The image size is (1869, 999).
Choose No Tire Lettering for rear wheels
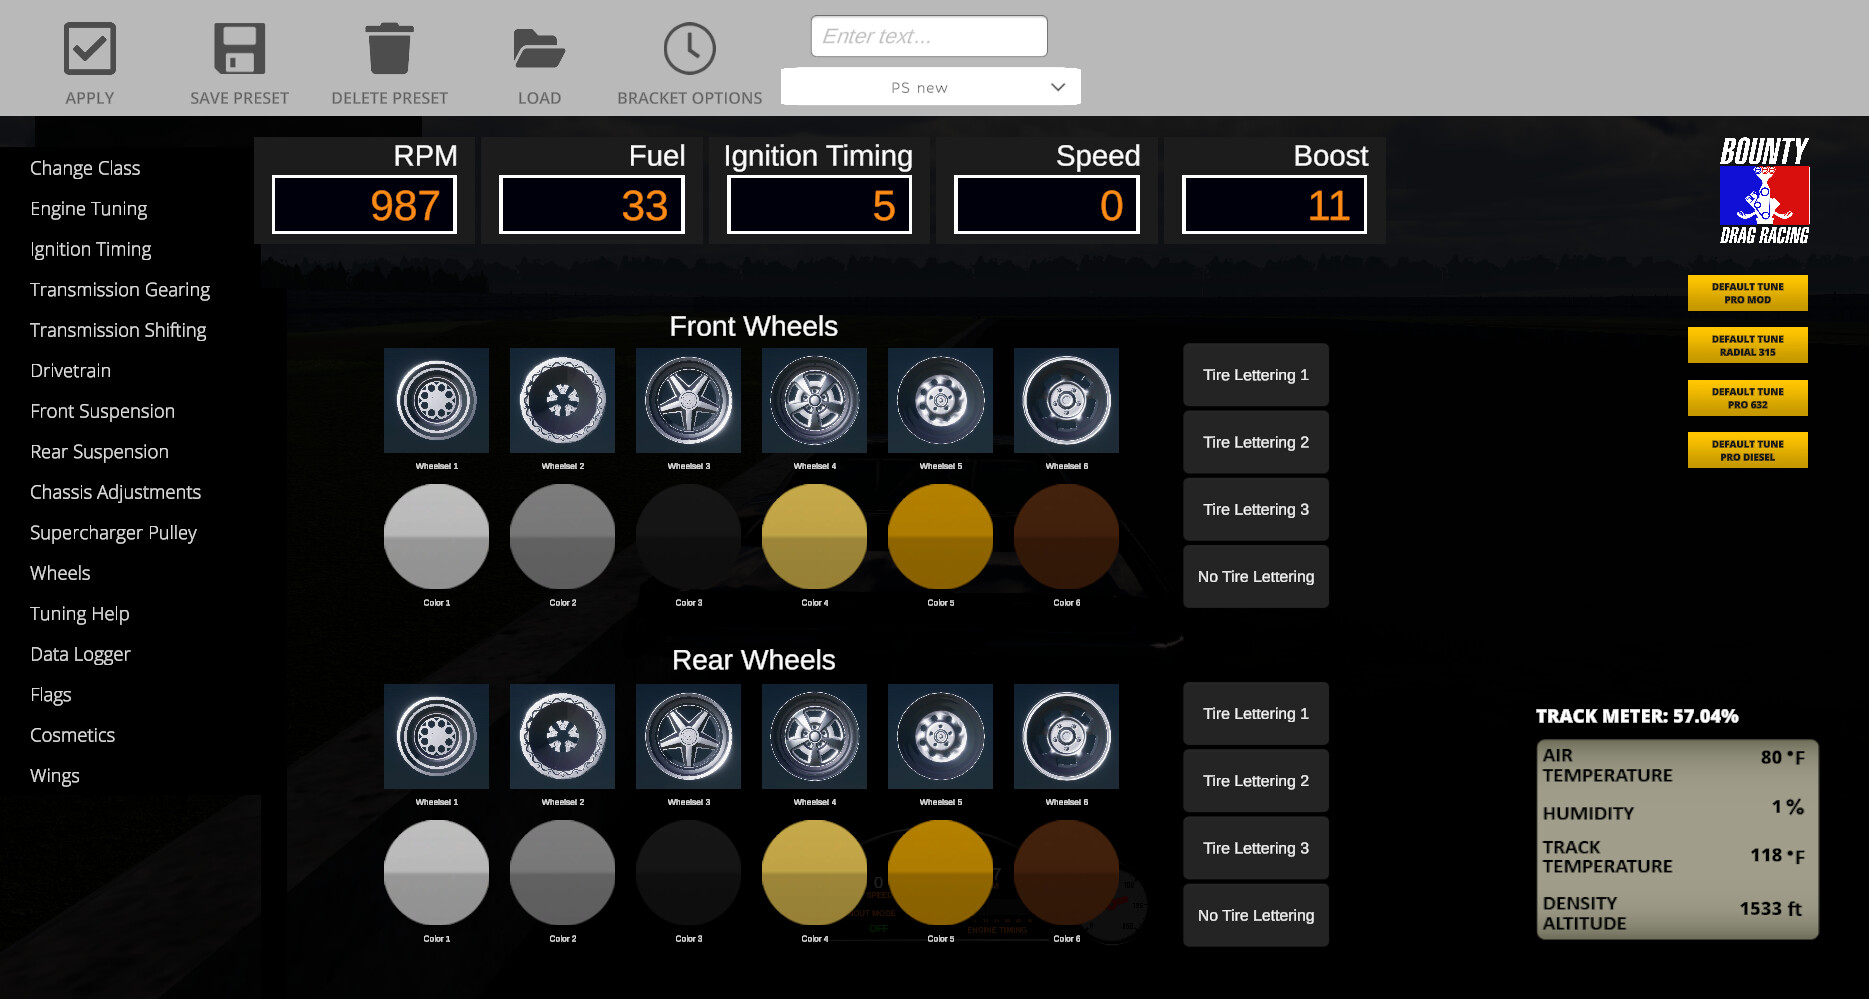pos(1255,915)
